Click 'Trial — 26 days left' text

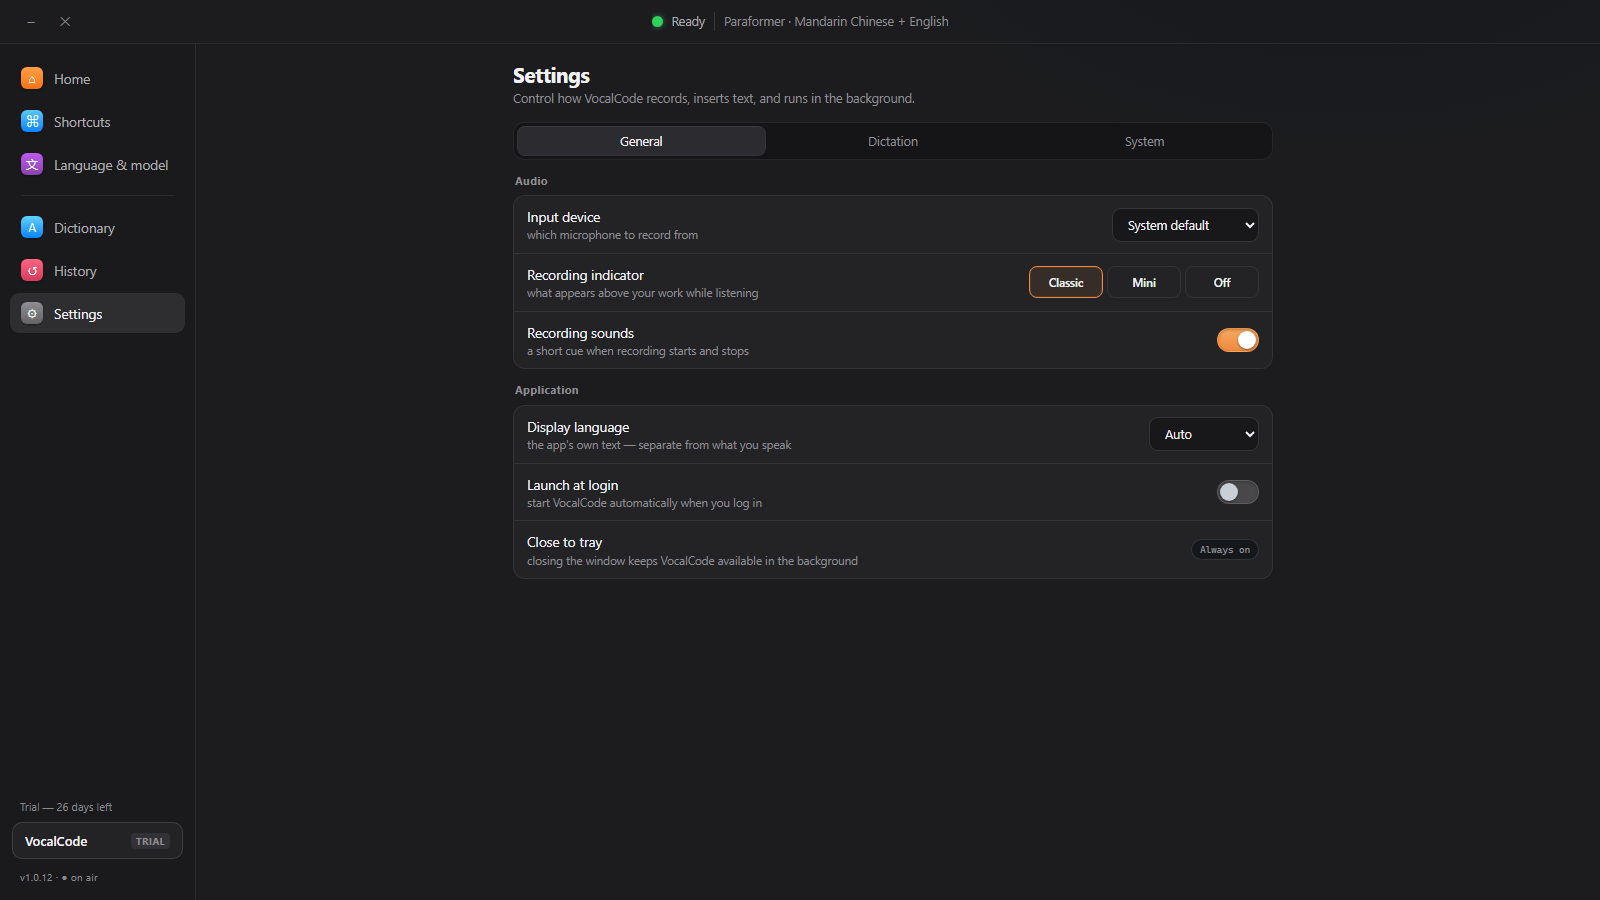coord(66,807)
